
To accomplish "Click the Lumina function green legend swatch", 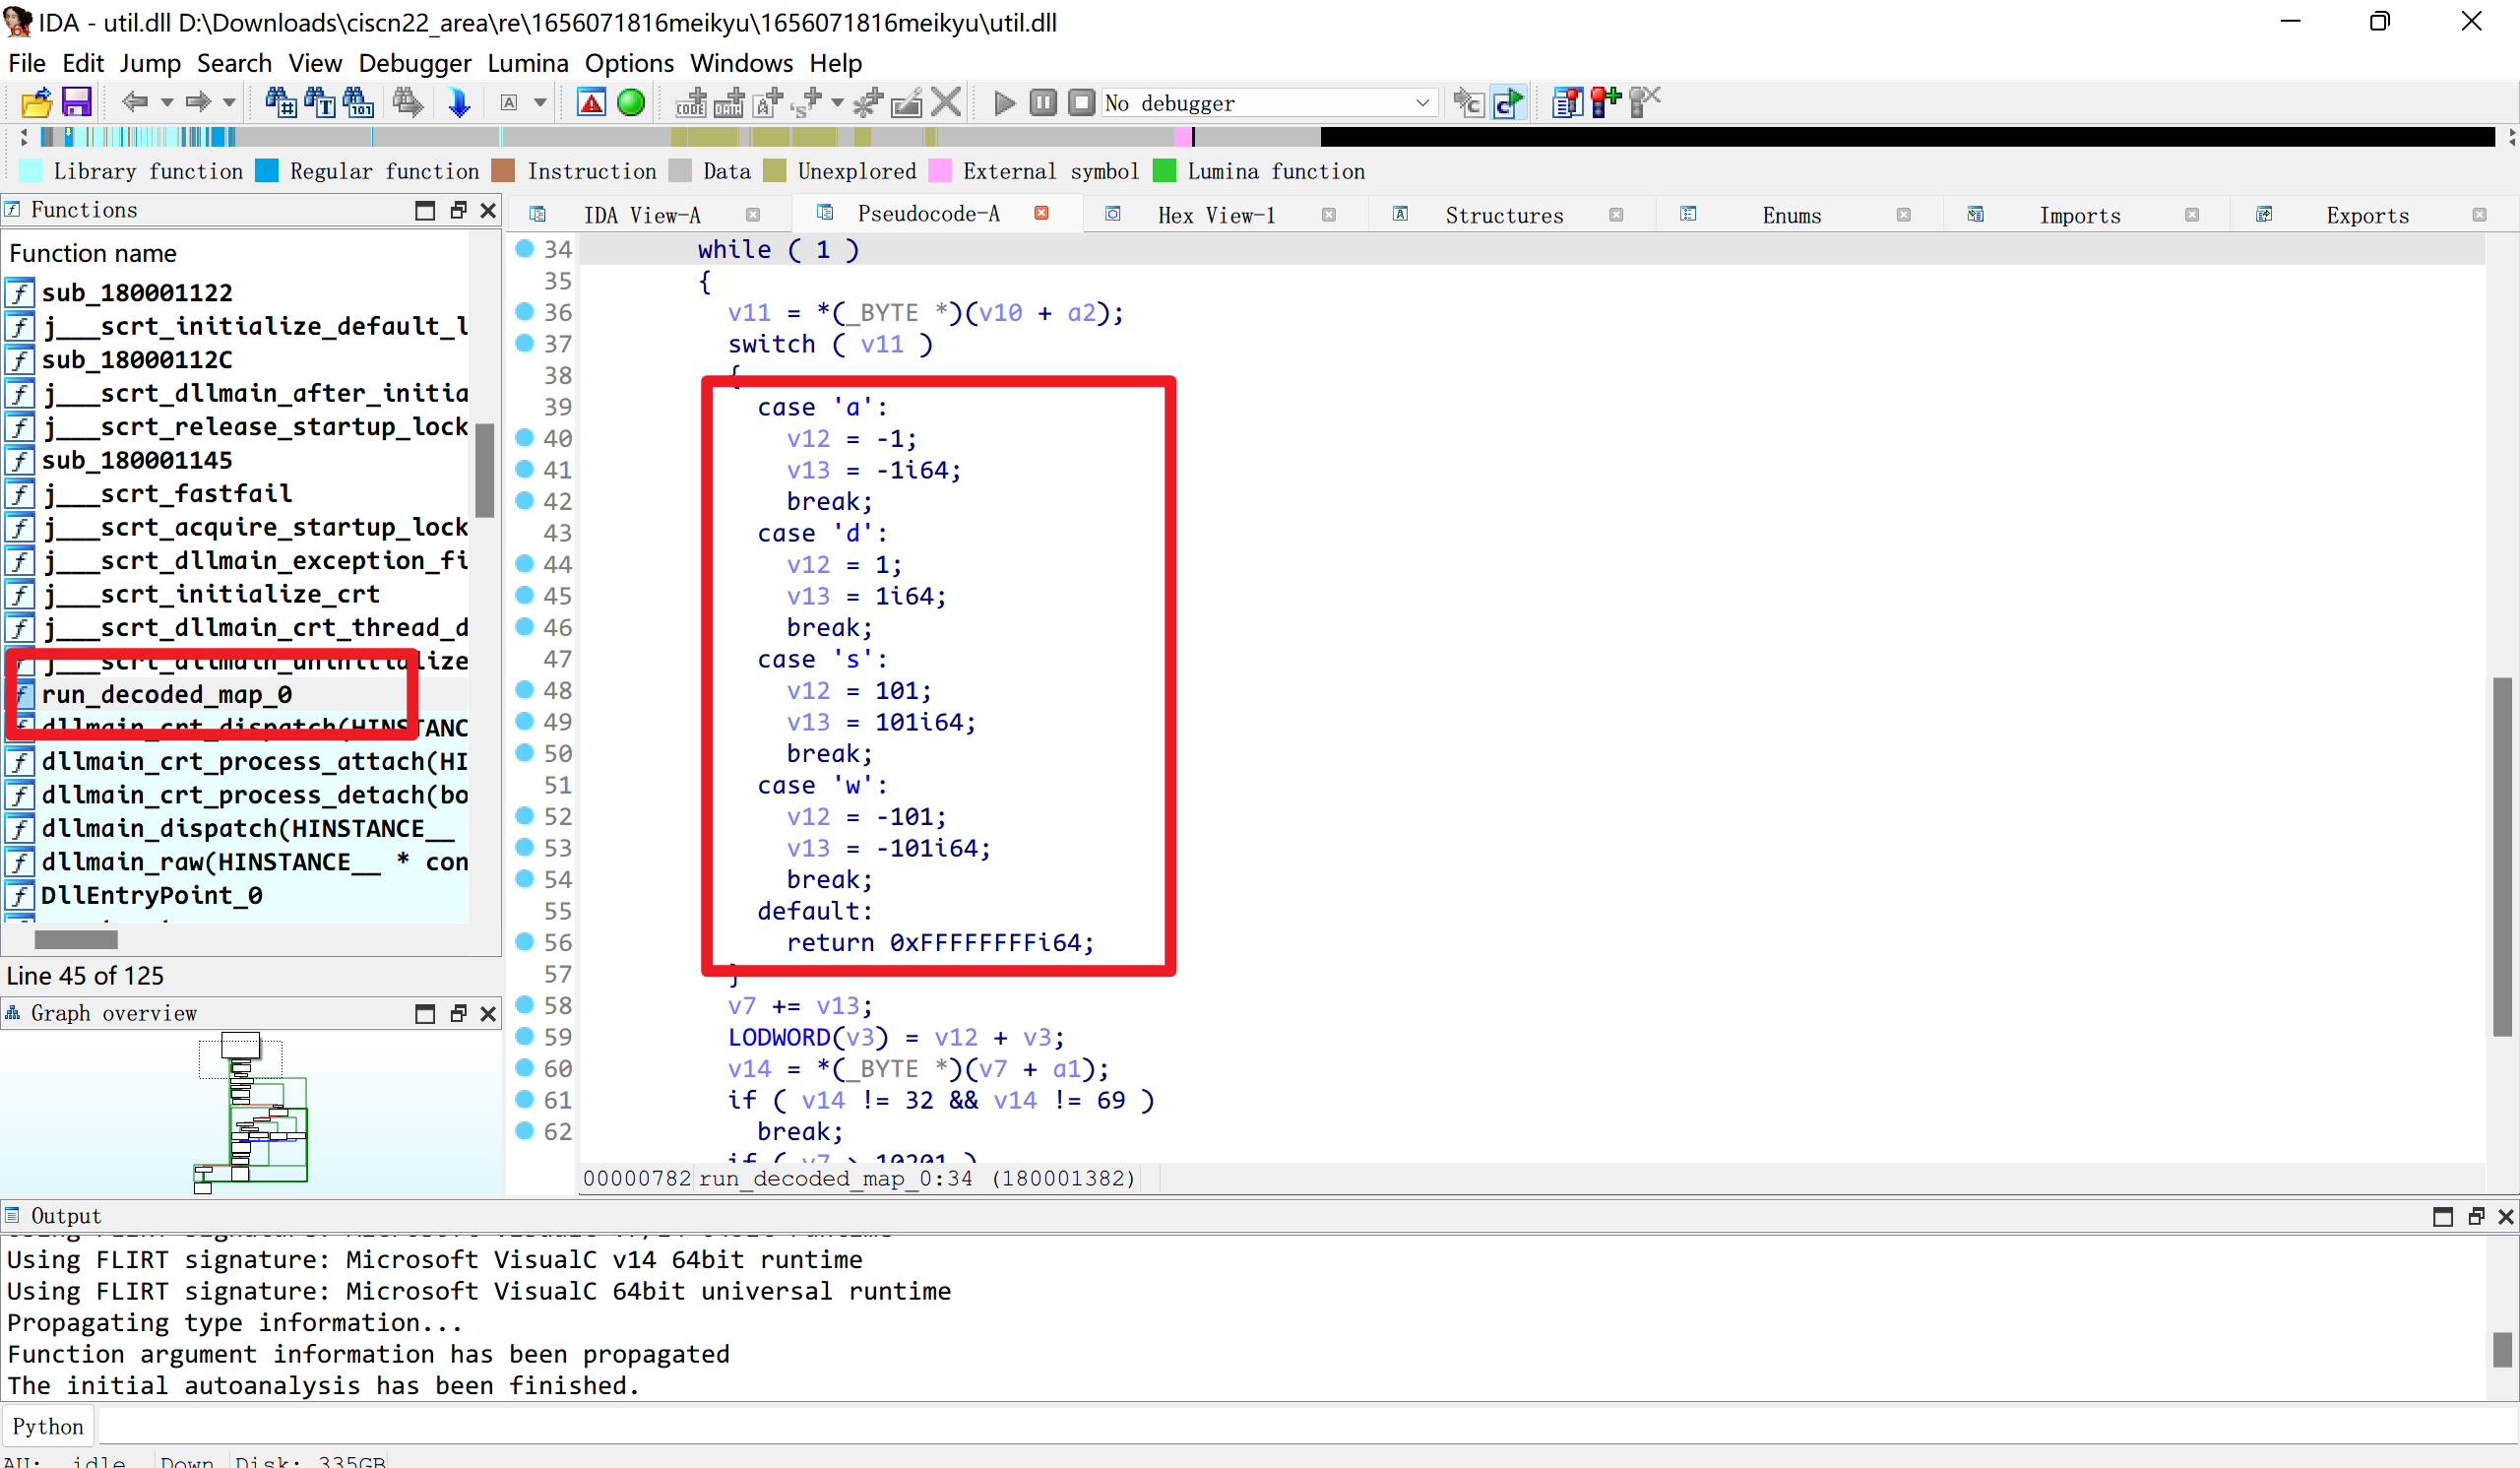I will (x=1164, y=171).
